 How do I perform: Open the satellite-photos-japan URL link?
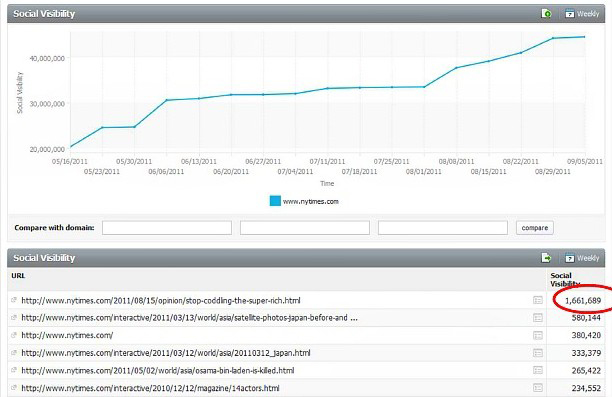189,318
